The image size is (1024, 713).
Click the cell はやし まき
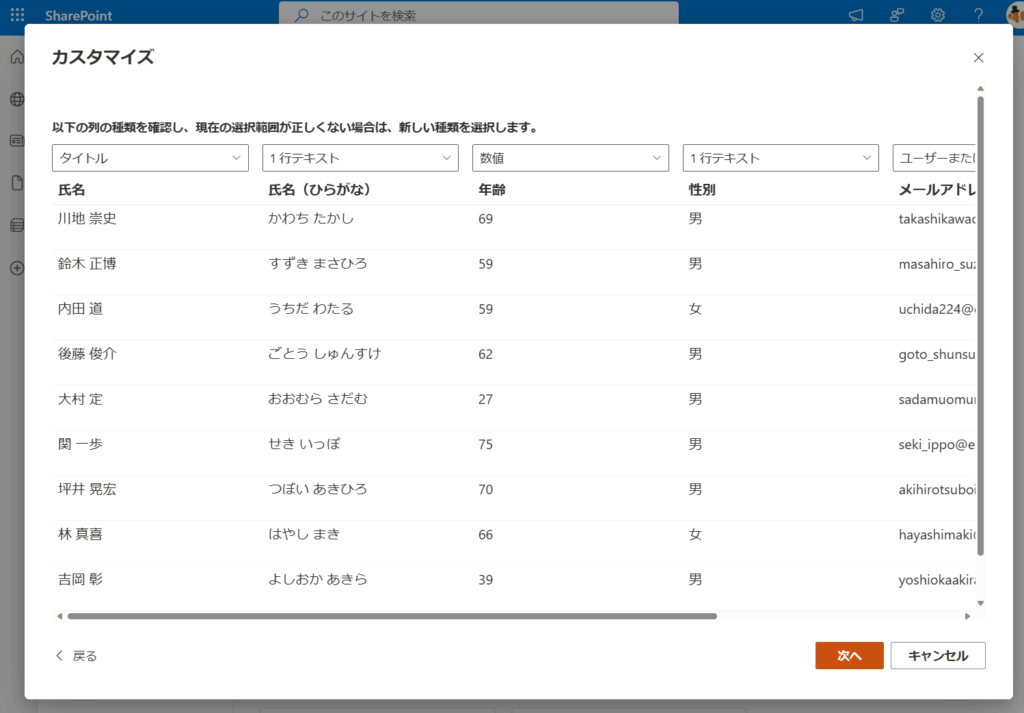[x=304, y=534]
